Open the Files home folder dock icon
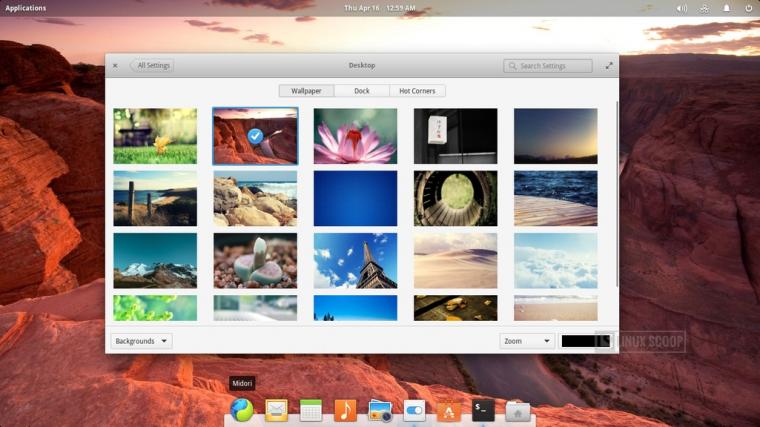Image resolution: width=760 pixels, height=427 pixels. [x=518, y=411]
